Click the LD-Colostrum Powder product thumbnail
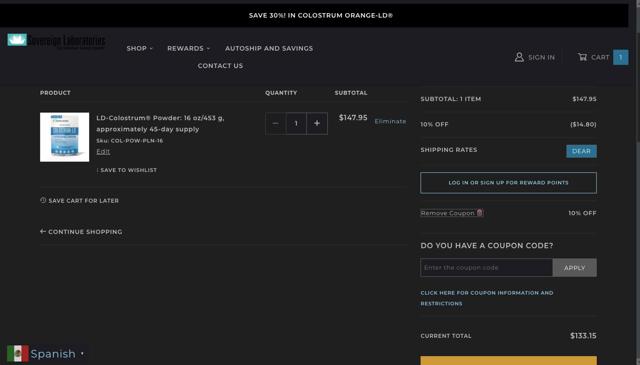This screenshot has height=365, width=640. (x=64, y=137)
